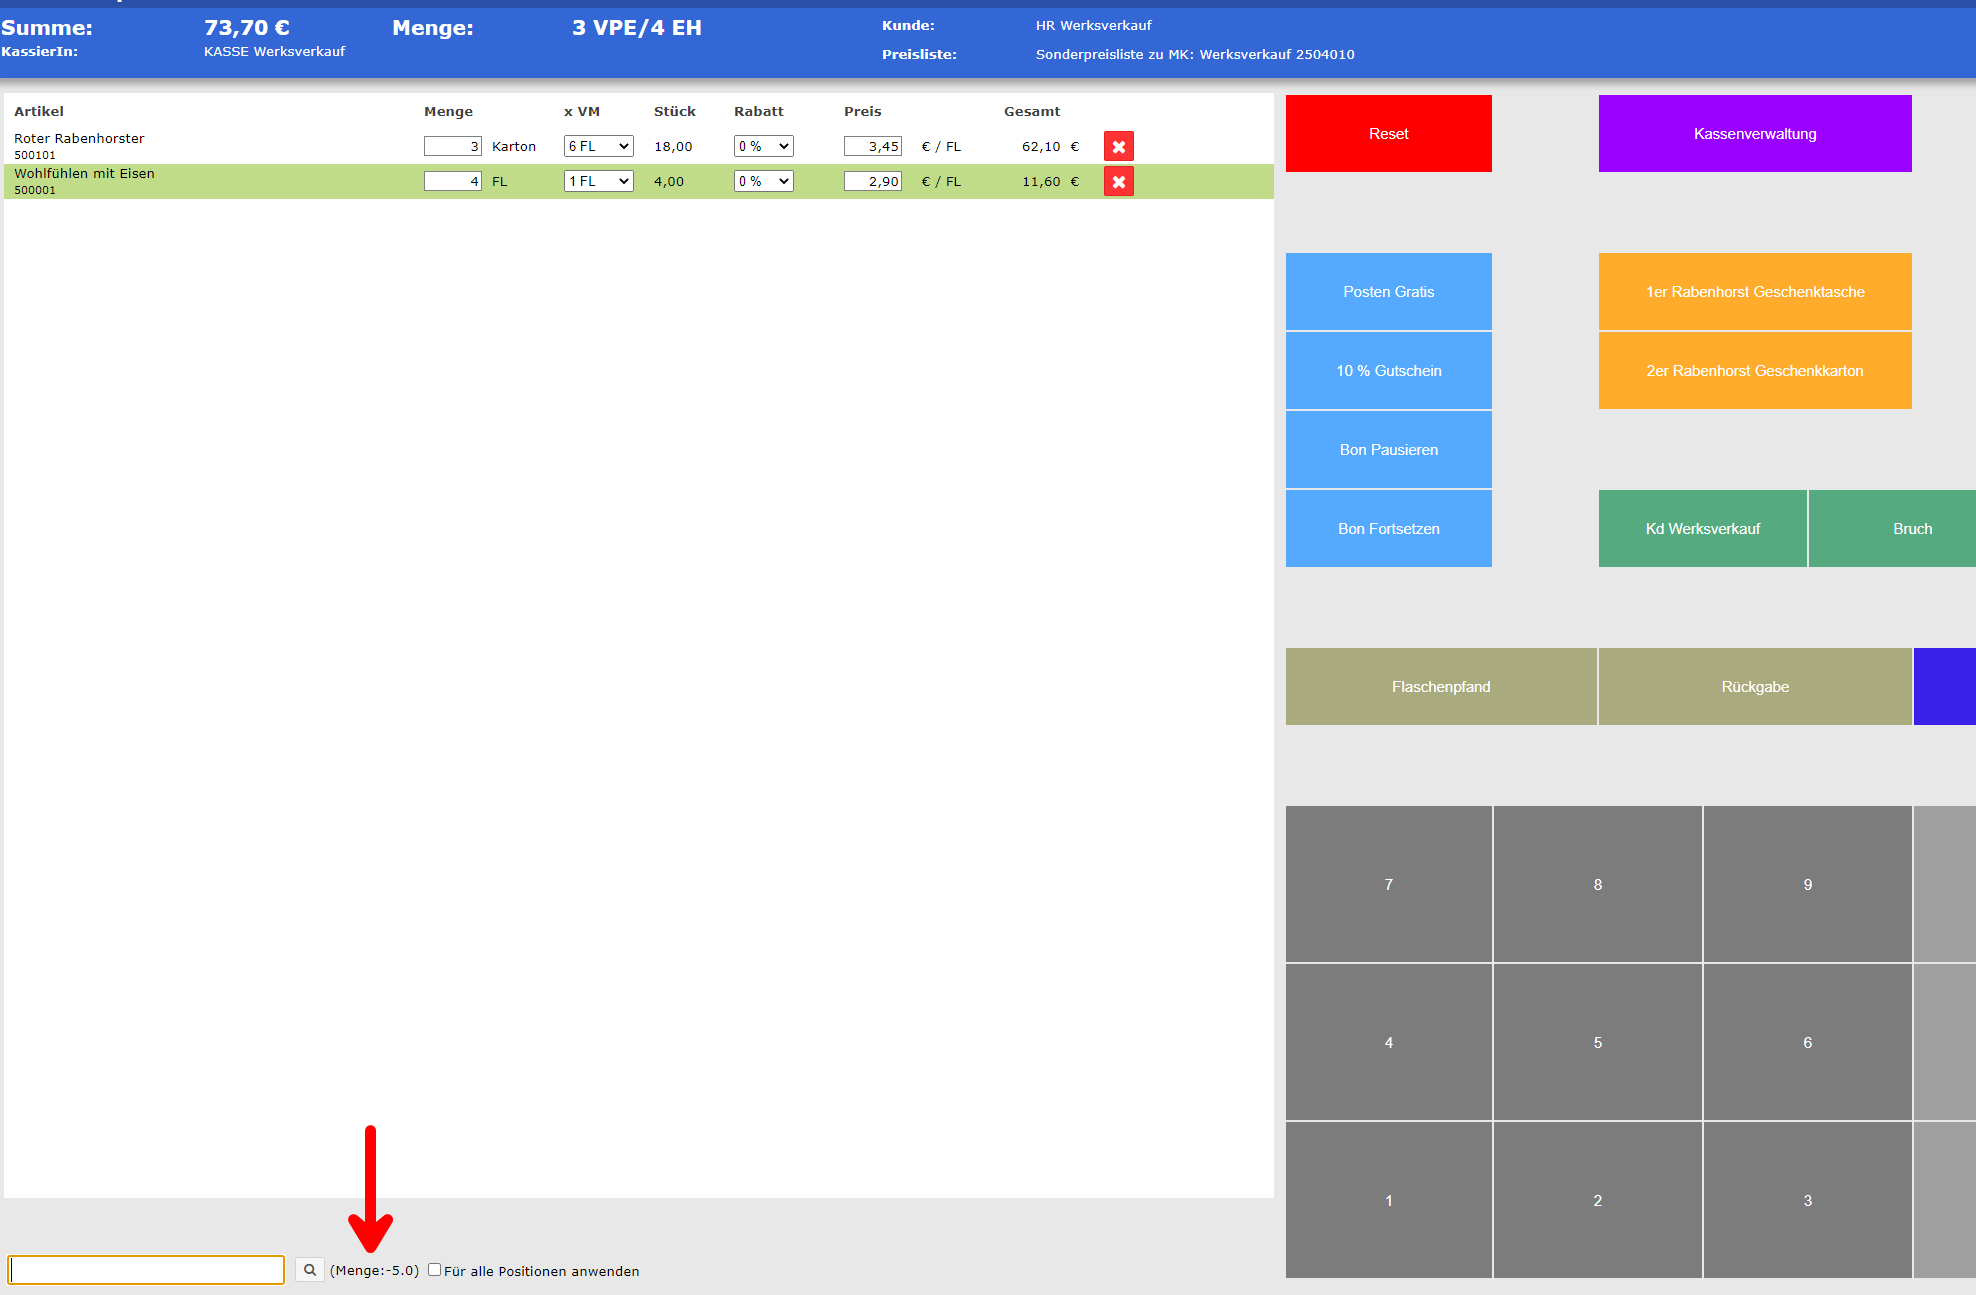Click Bon Pausieren
Screen dimensions: 1976x1295
point(1388,450)
